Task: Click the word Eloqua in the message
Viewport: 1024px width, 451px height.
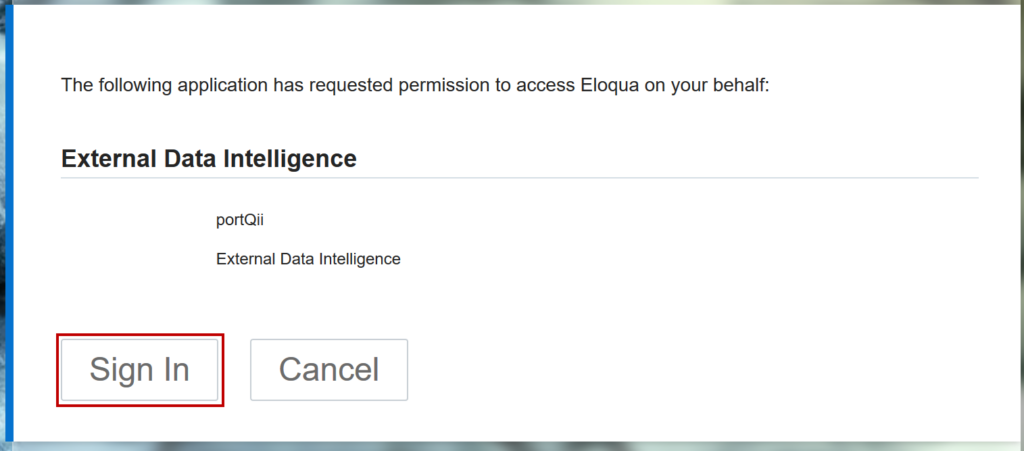Action: pos(606,85)
